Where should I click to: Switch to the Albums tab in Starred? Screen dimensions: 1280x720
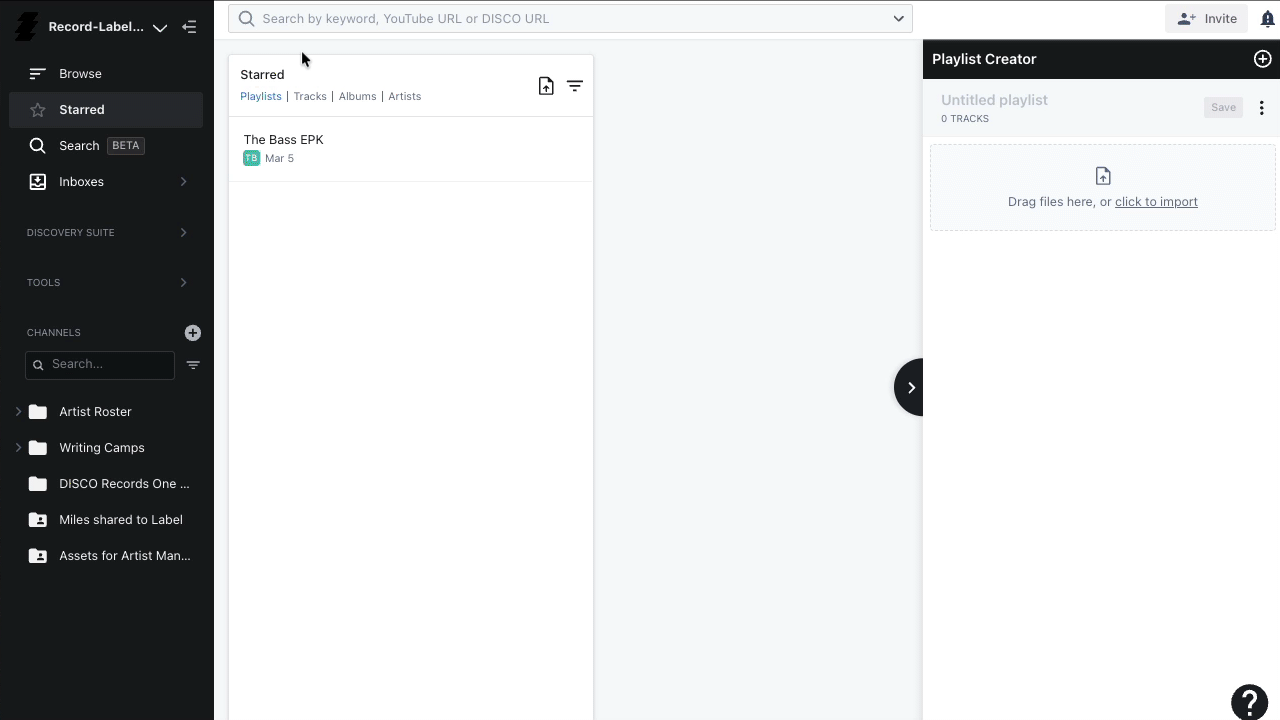point(357,96)
